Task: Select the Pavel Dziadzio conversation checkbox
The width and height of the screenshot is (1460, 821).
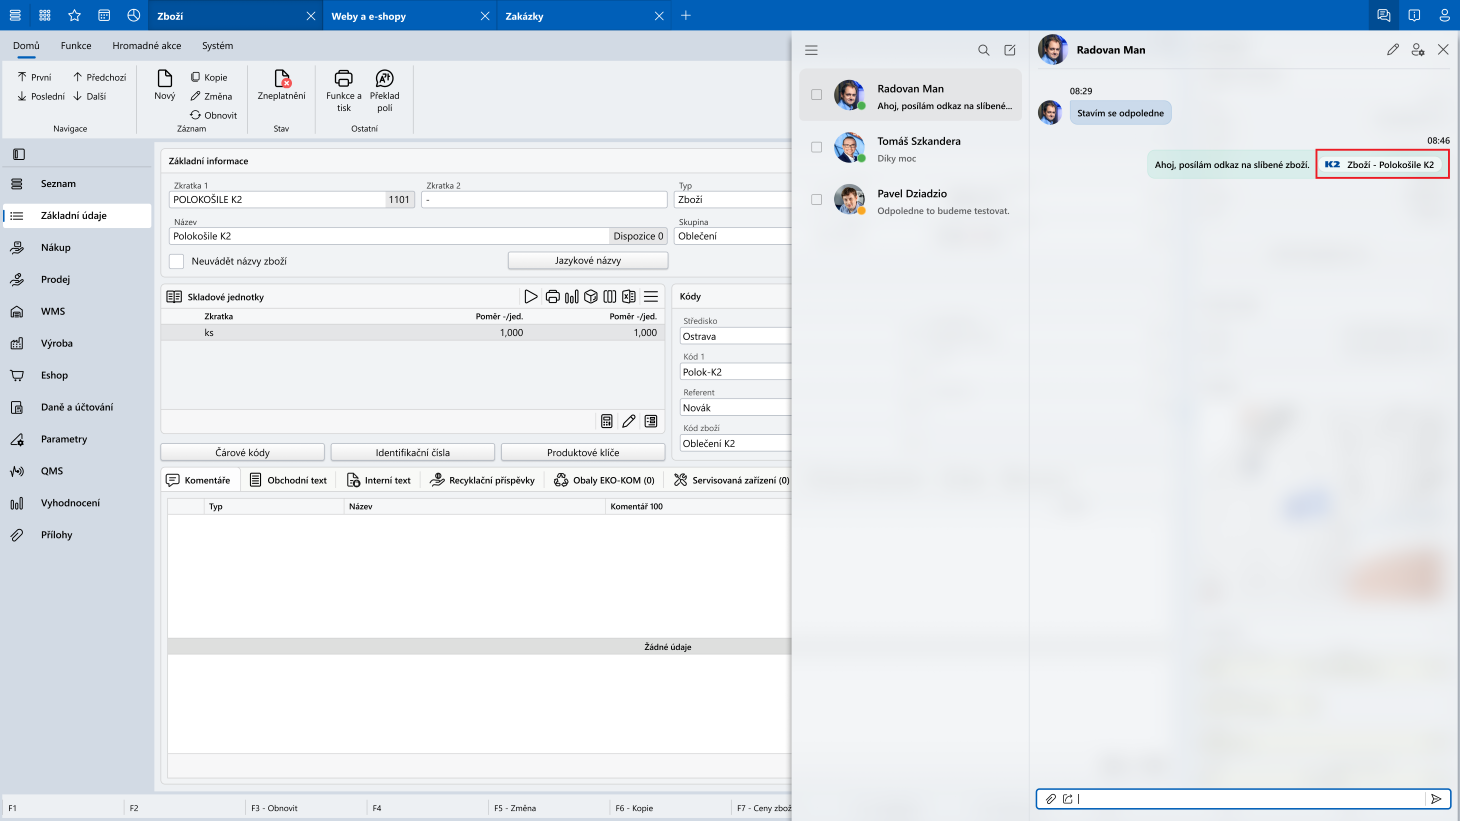Action: click(817, 199)
